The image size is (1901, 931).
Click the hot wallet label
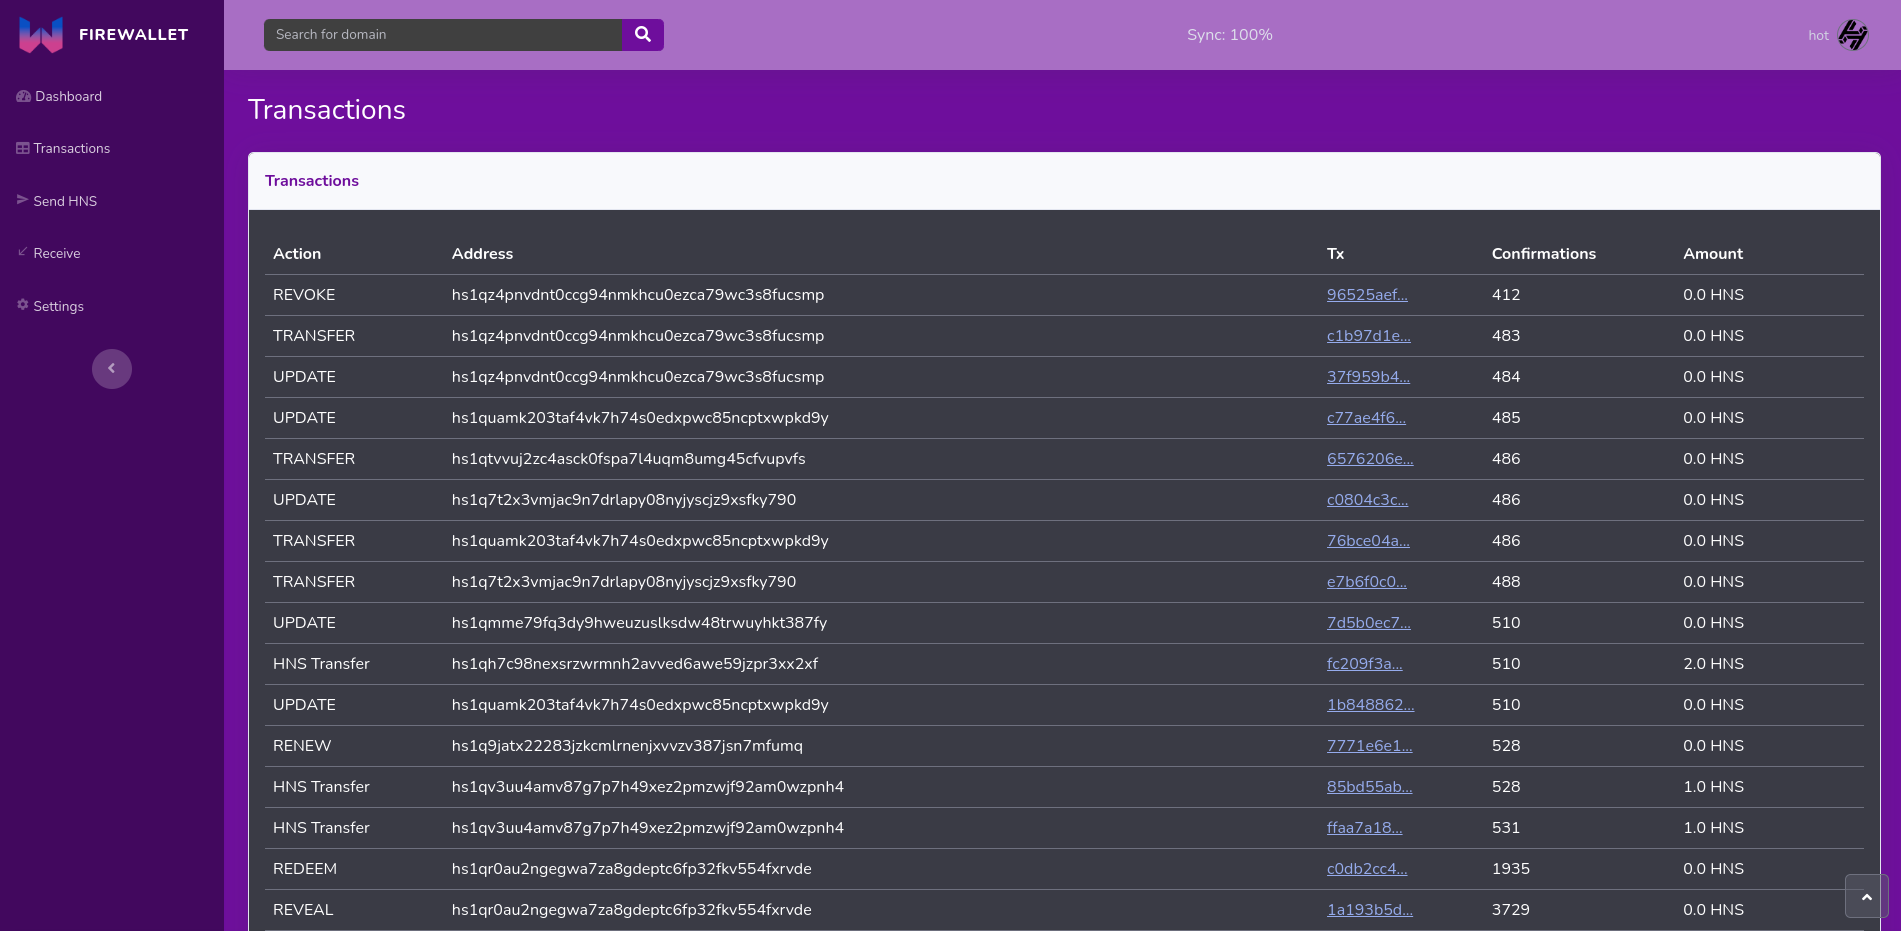pyautogui.click(x=1818, y=34)
